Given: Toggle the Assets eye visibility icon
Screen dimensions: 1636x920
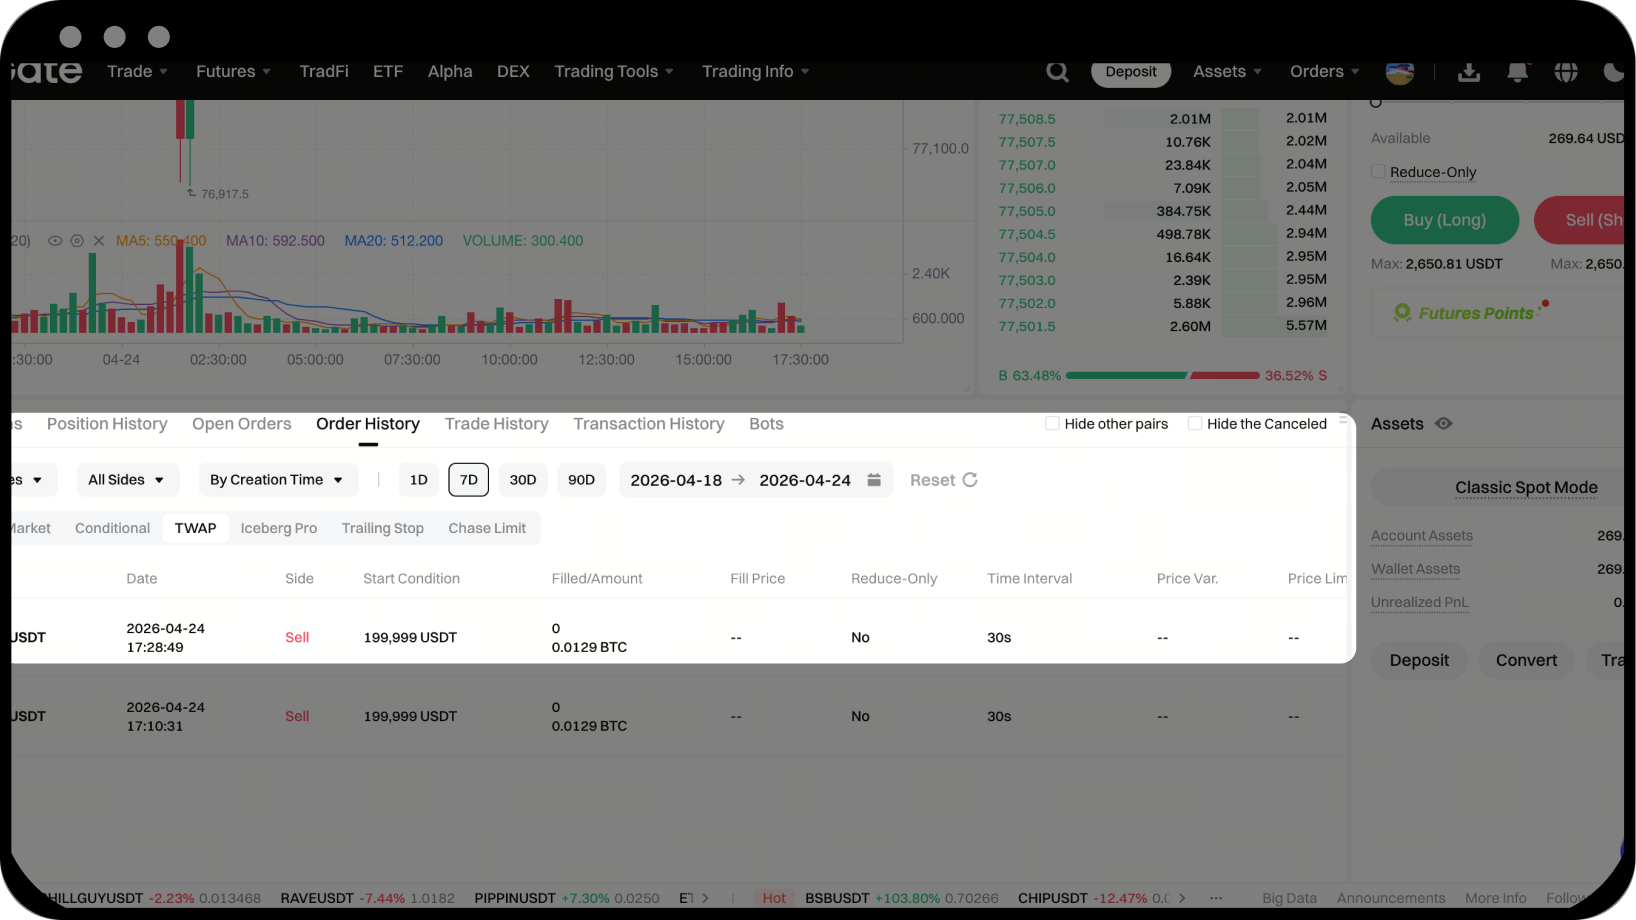Looking at the screenshot, I should [x=1443, y=424].
